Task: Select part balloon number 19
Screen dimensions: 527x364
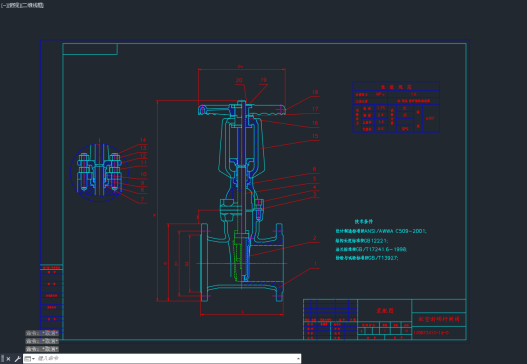Action: pyautogui.click(x=263, y=80)
